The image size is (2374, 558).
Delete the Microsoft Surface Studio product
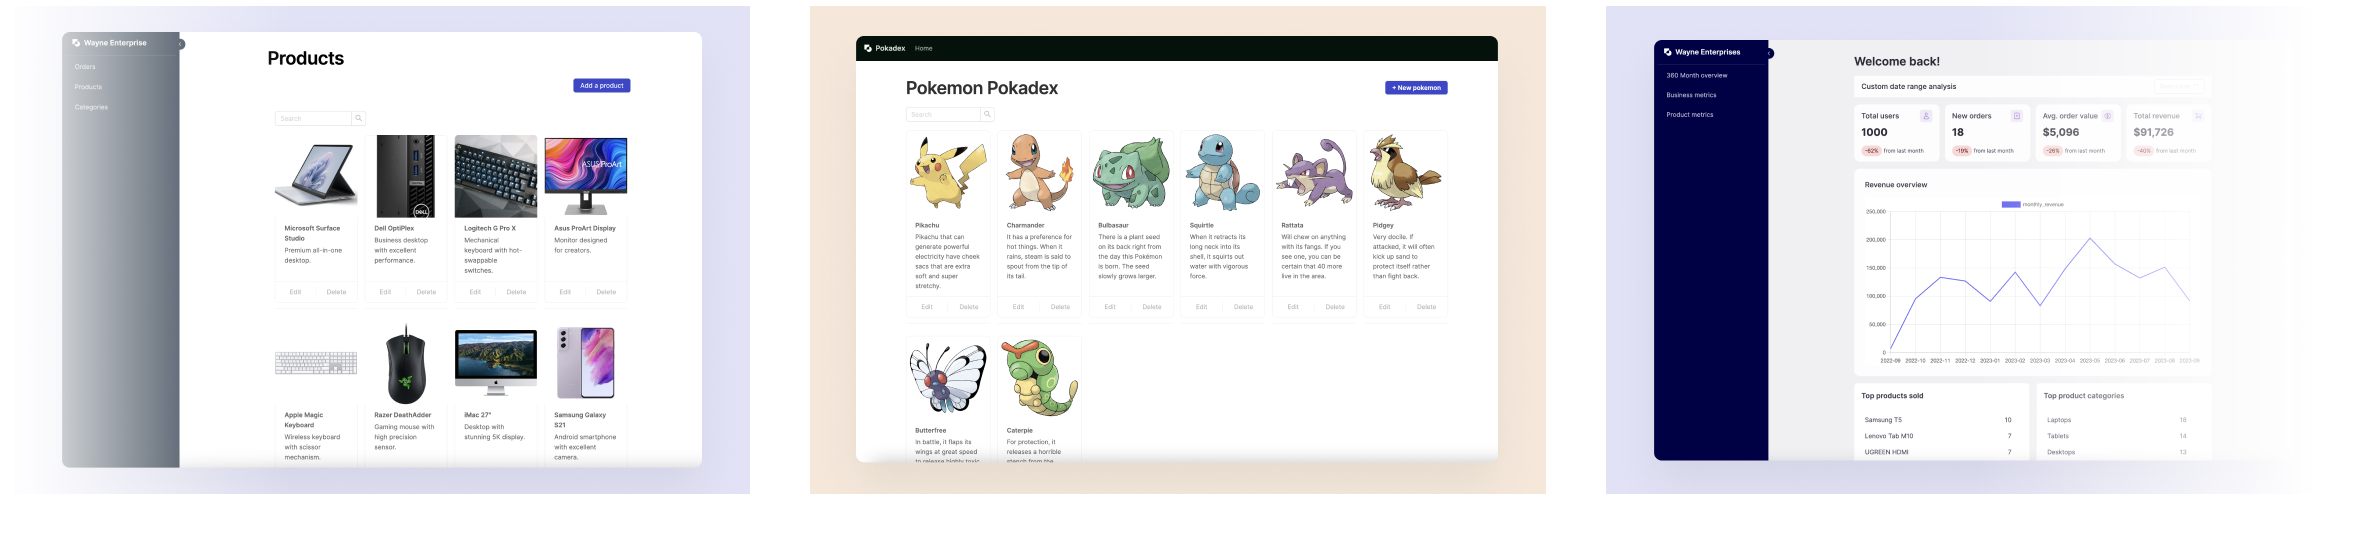pyautogui.click(x=336, y=292)
